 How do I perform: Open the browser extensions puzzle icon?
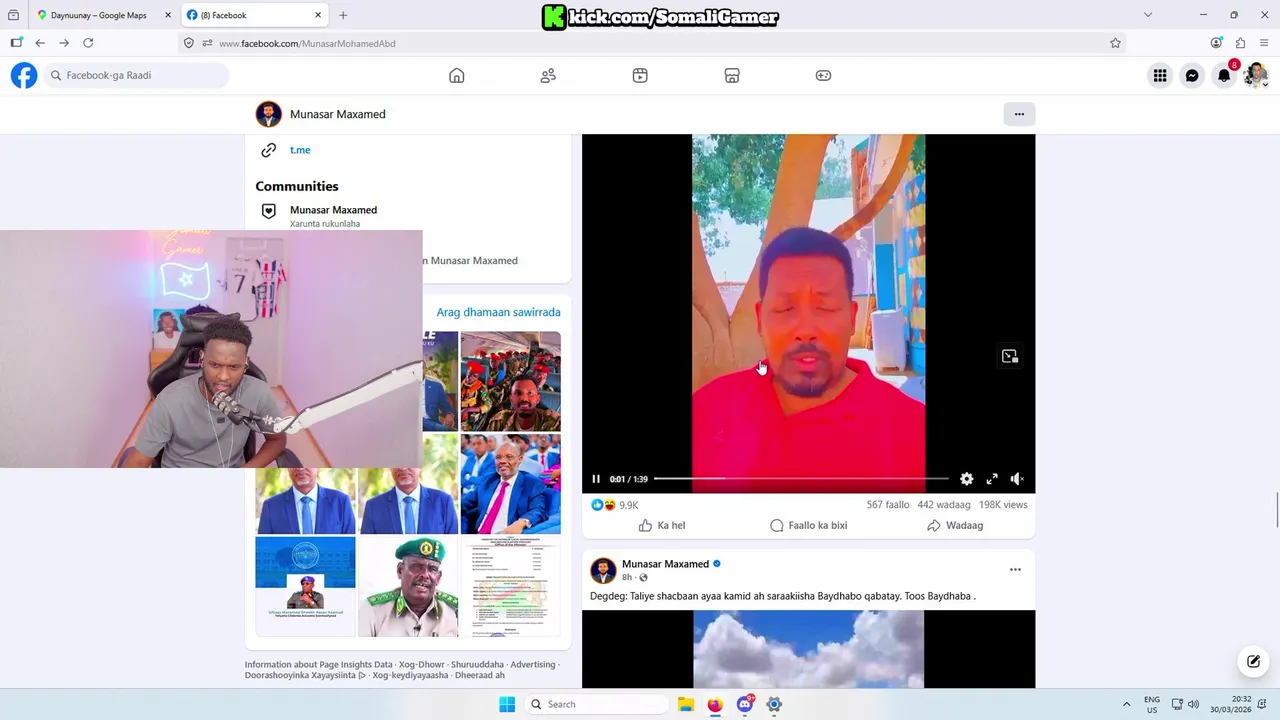[1240, 43]
